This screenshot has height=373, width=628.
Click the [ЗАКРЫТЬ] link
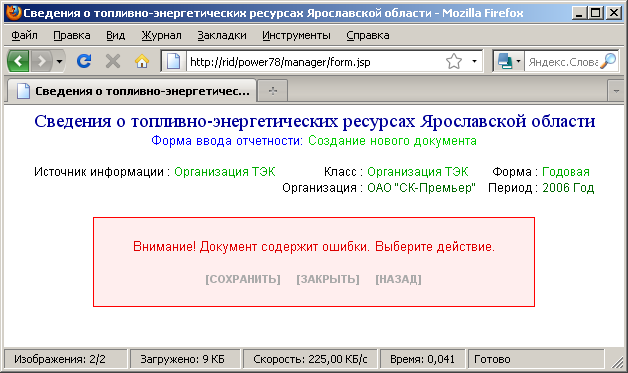coord(328,279)
